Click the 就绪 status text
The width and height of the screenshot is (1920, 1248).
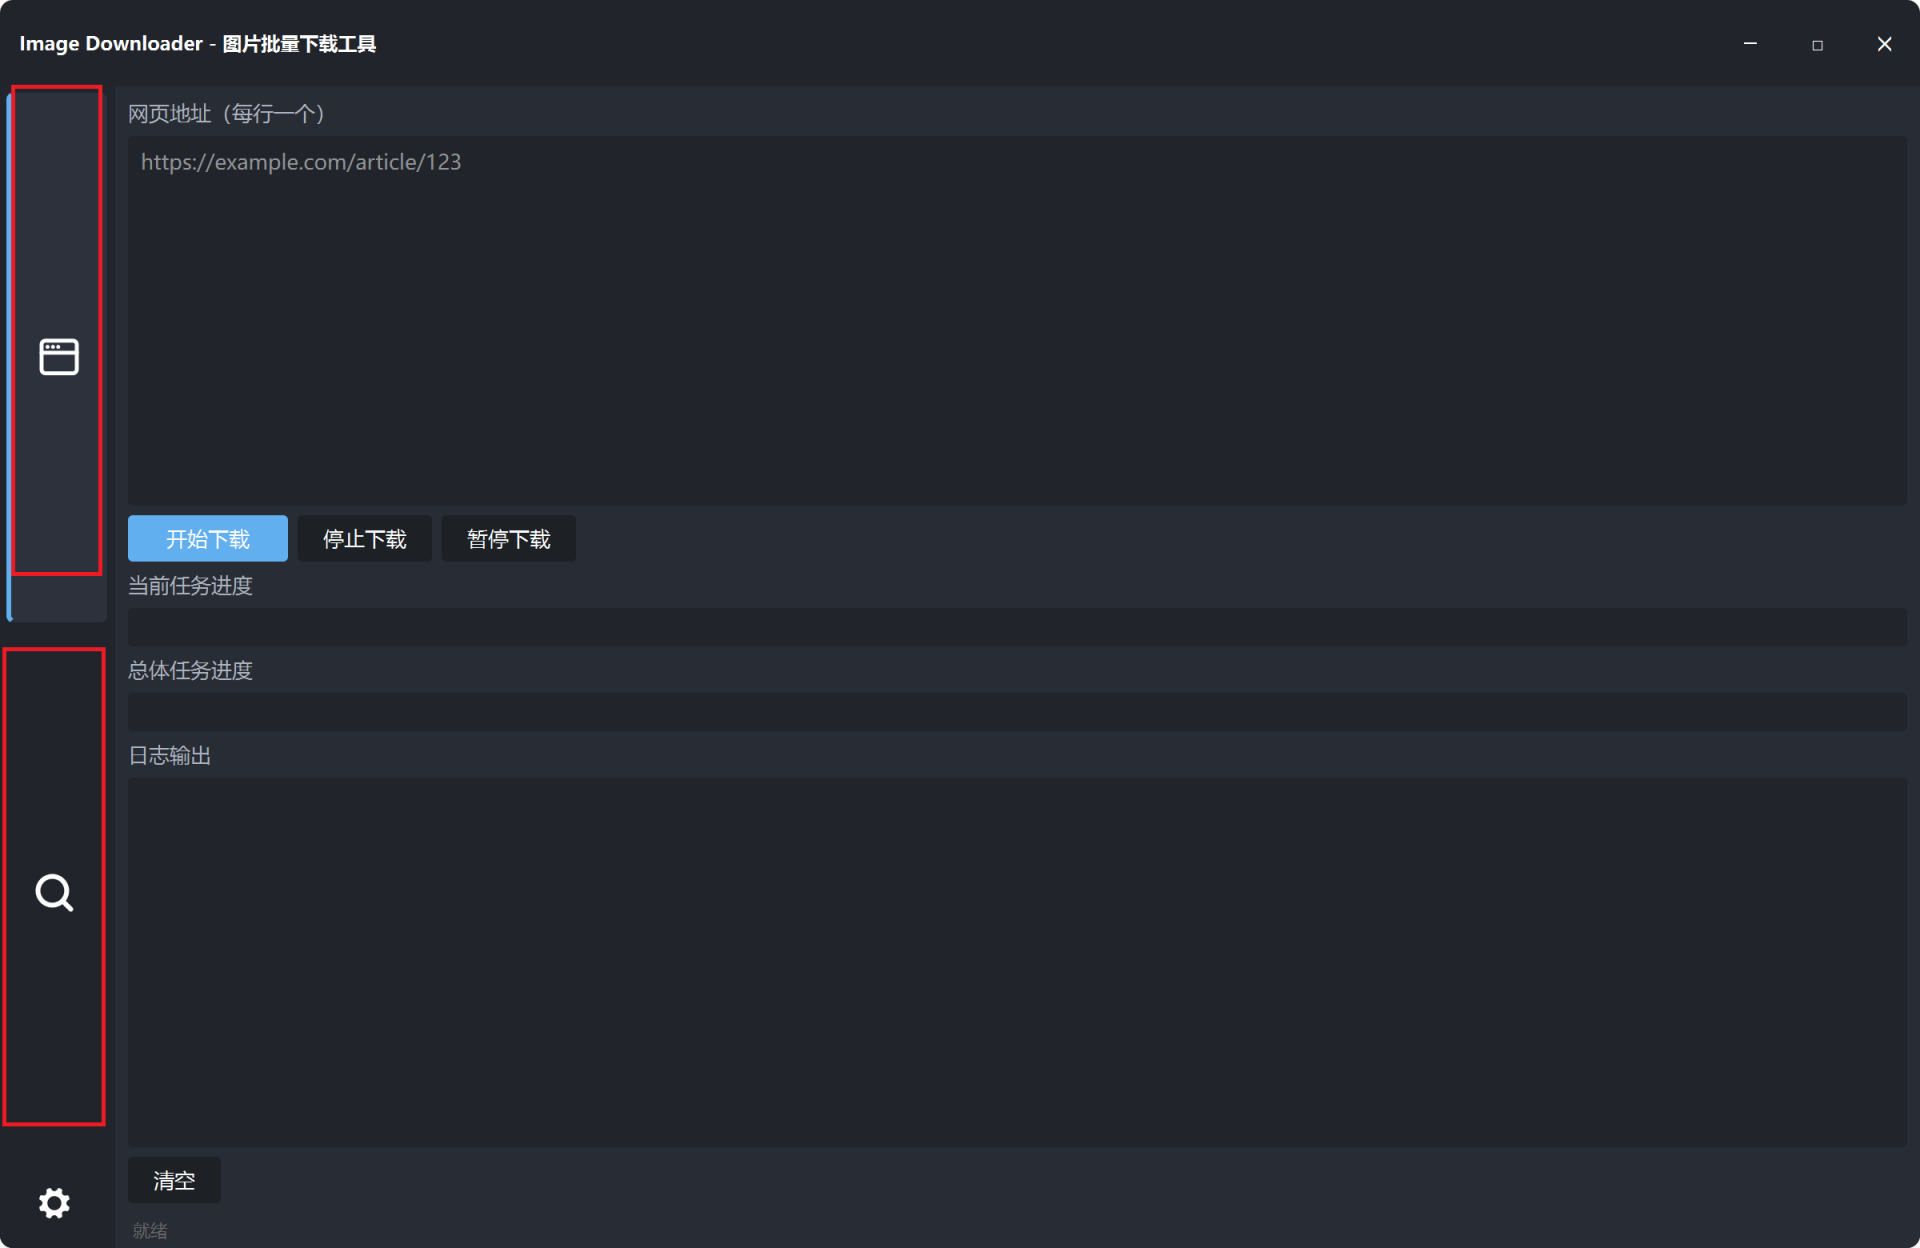tap(150, 1231)
